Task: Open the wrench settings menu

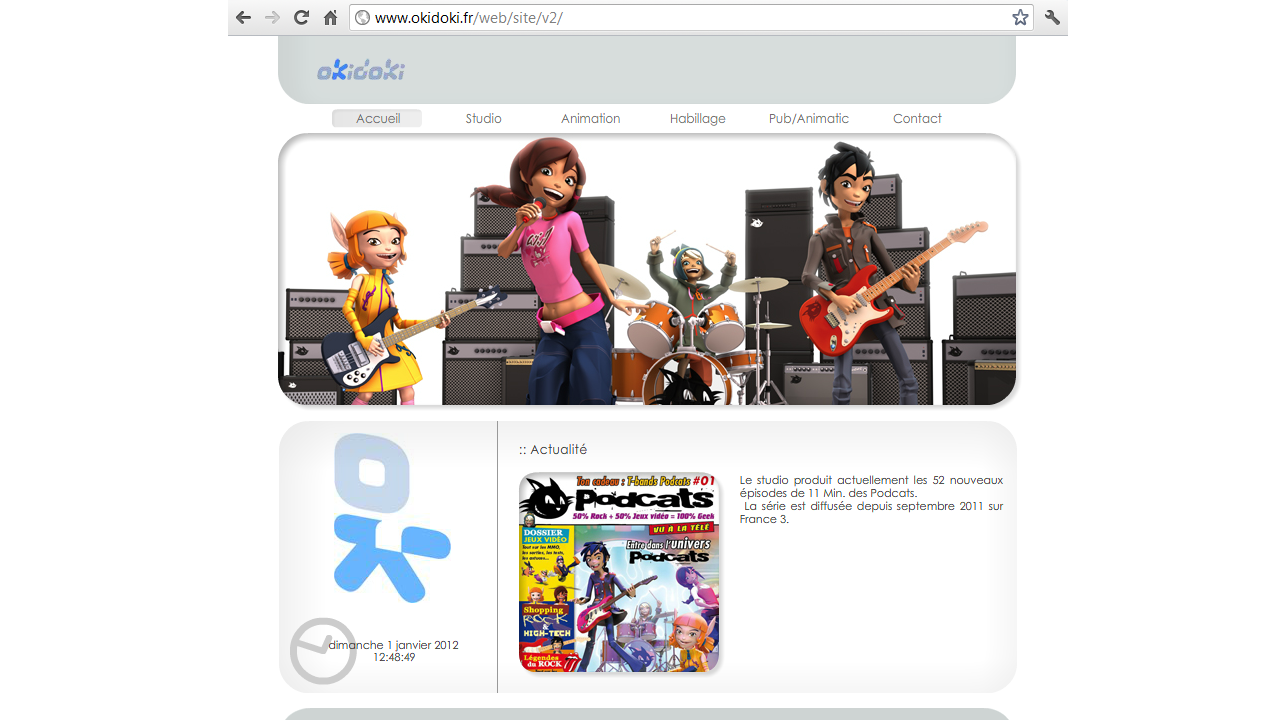Action: [x=1052, y=17]
